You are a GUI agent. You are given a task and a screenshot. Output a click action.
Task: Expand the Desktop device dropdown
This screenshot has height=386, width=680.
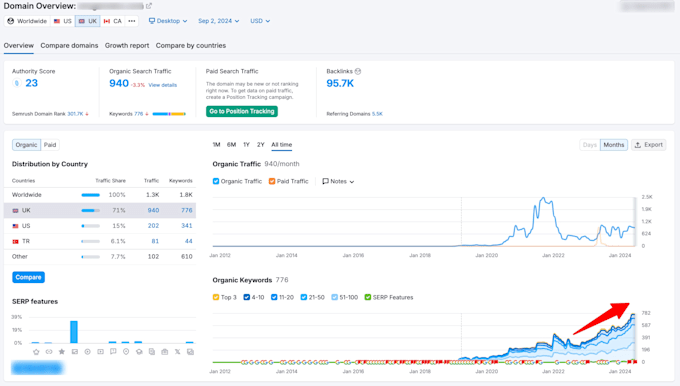pyautogui.click(x=168, y=21)
